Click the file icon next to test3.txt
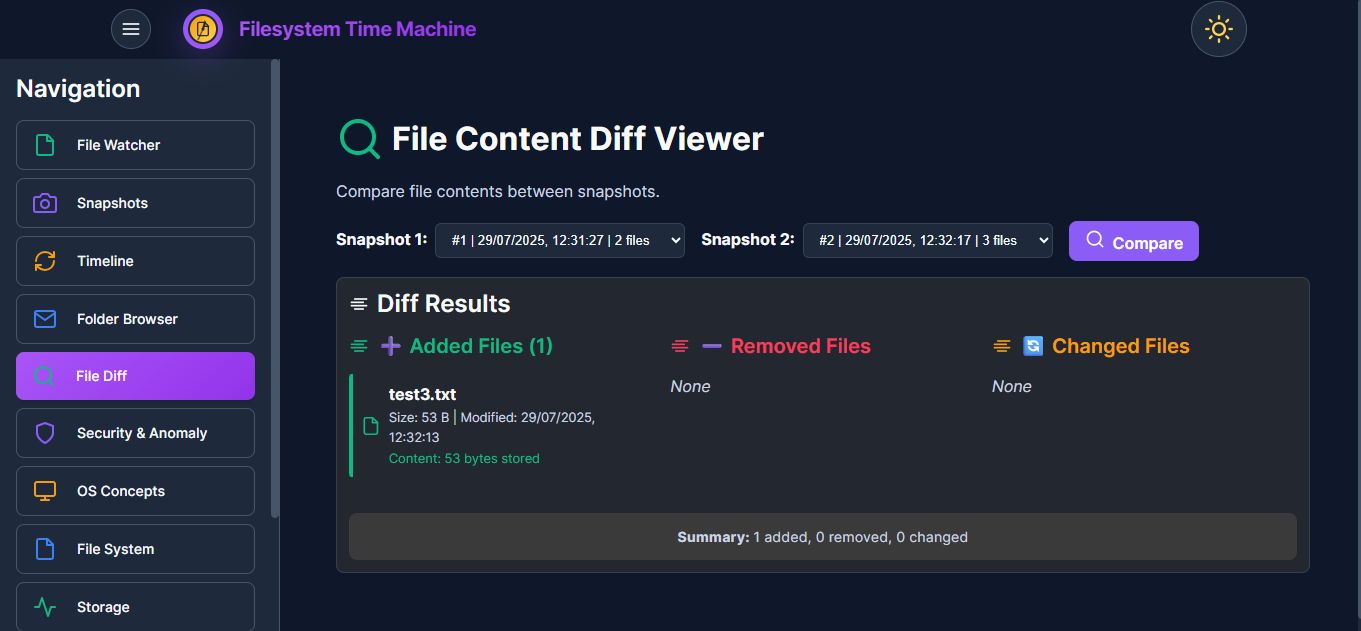The image size is (1361, 631). click(369, 425)
